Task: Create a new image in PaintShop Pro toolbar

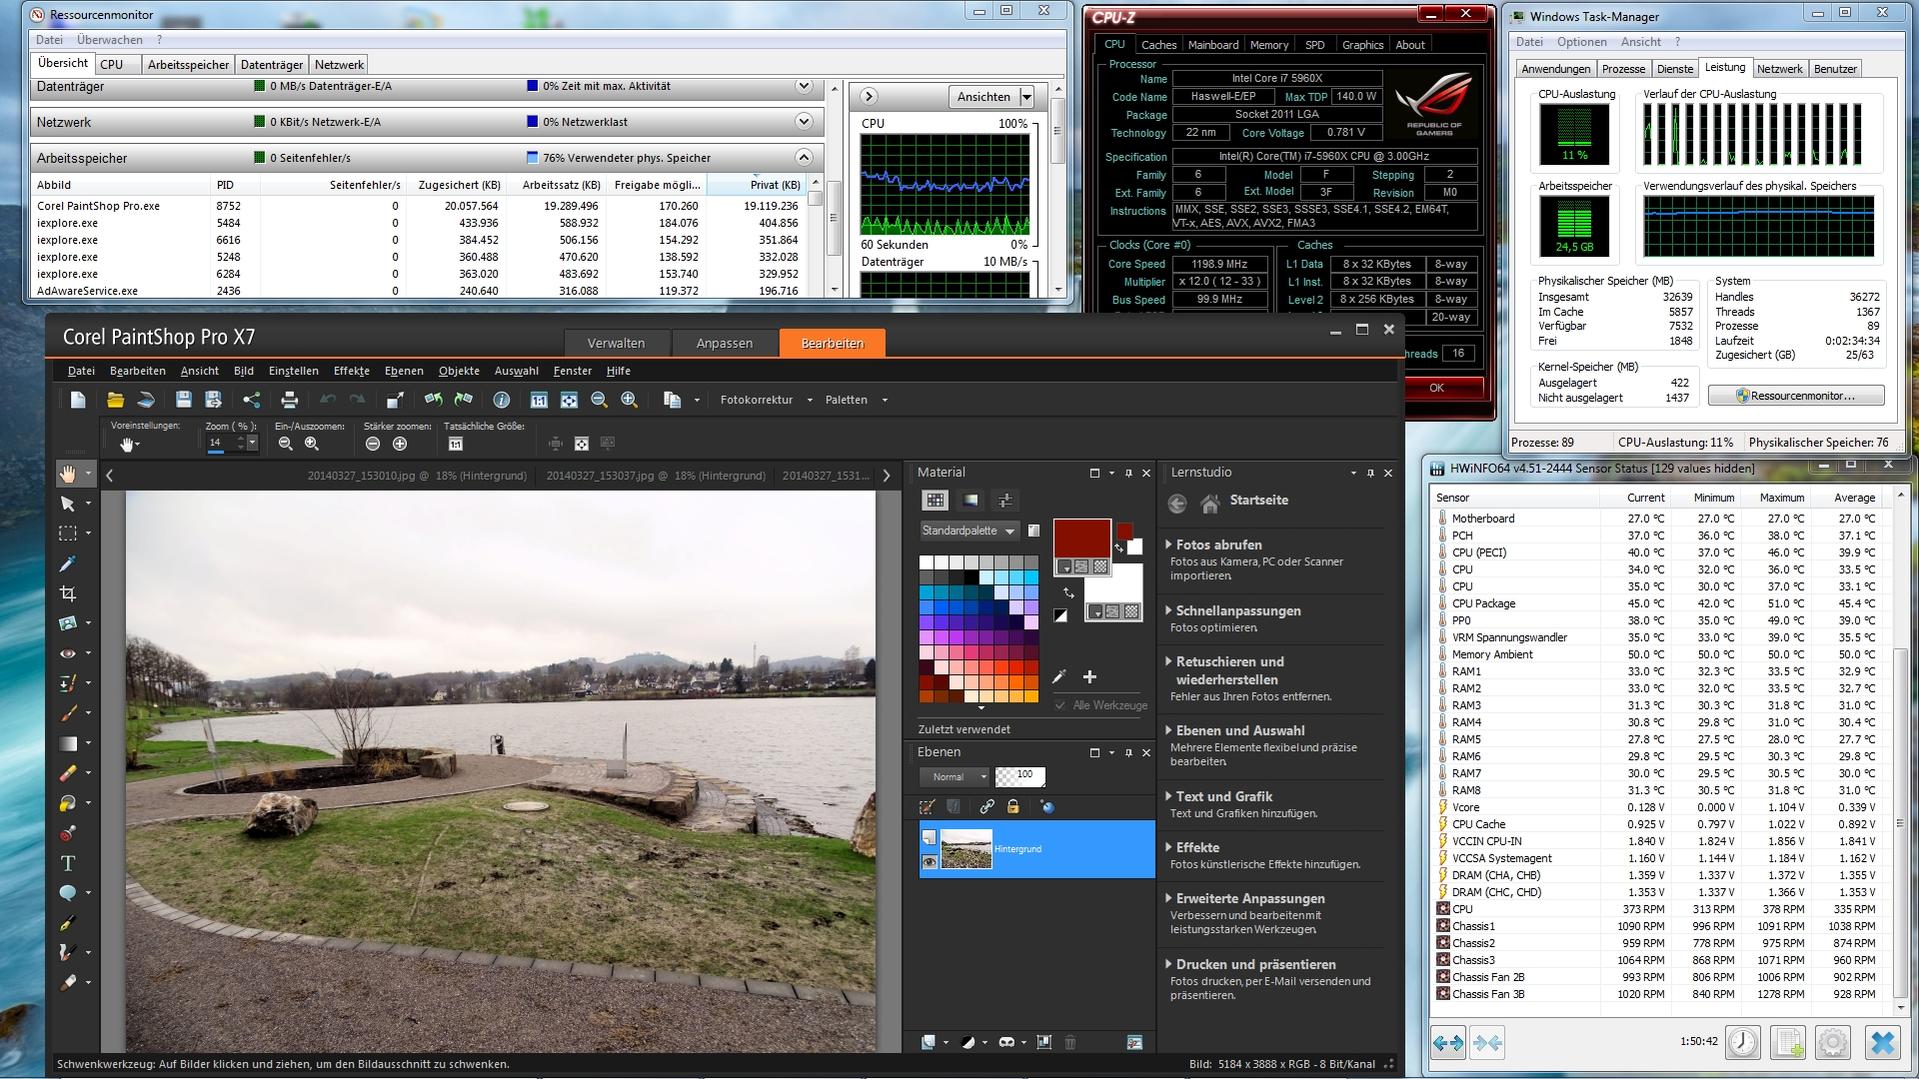Action: coord(78,400)
